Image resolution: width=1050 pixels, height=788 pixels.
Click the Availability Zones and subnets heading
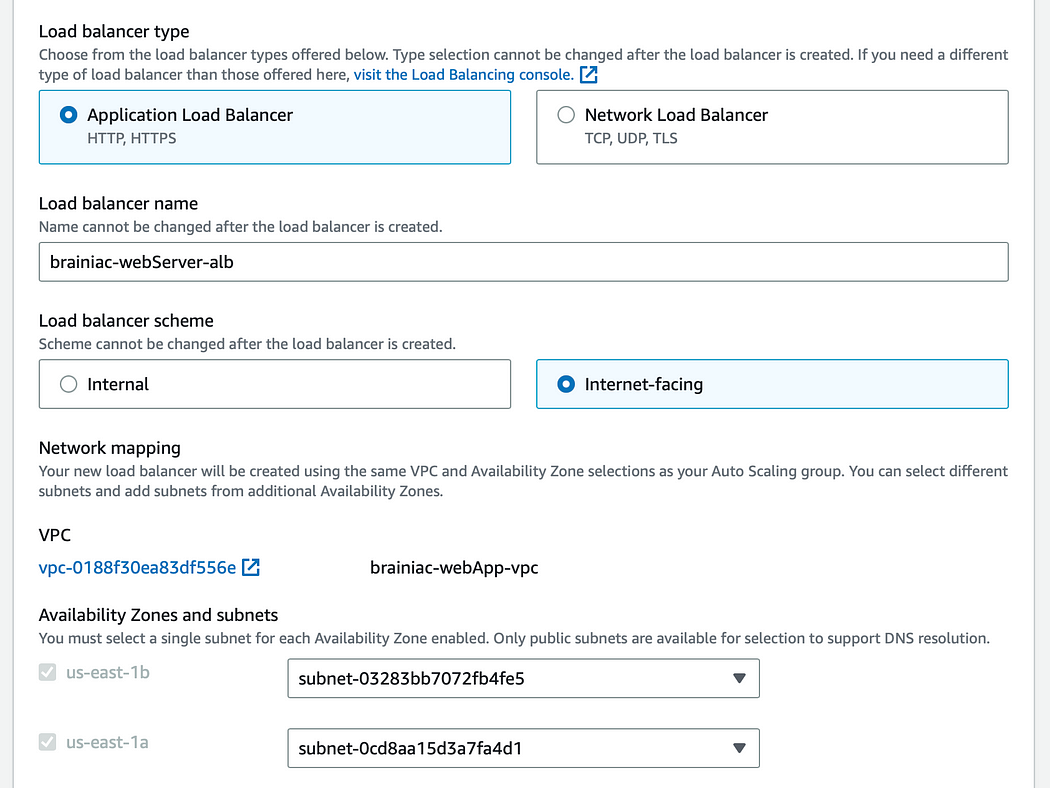[159, 615]
